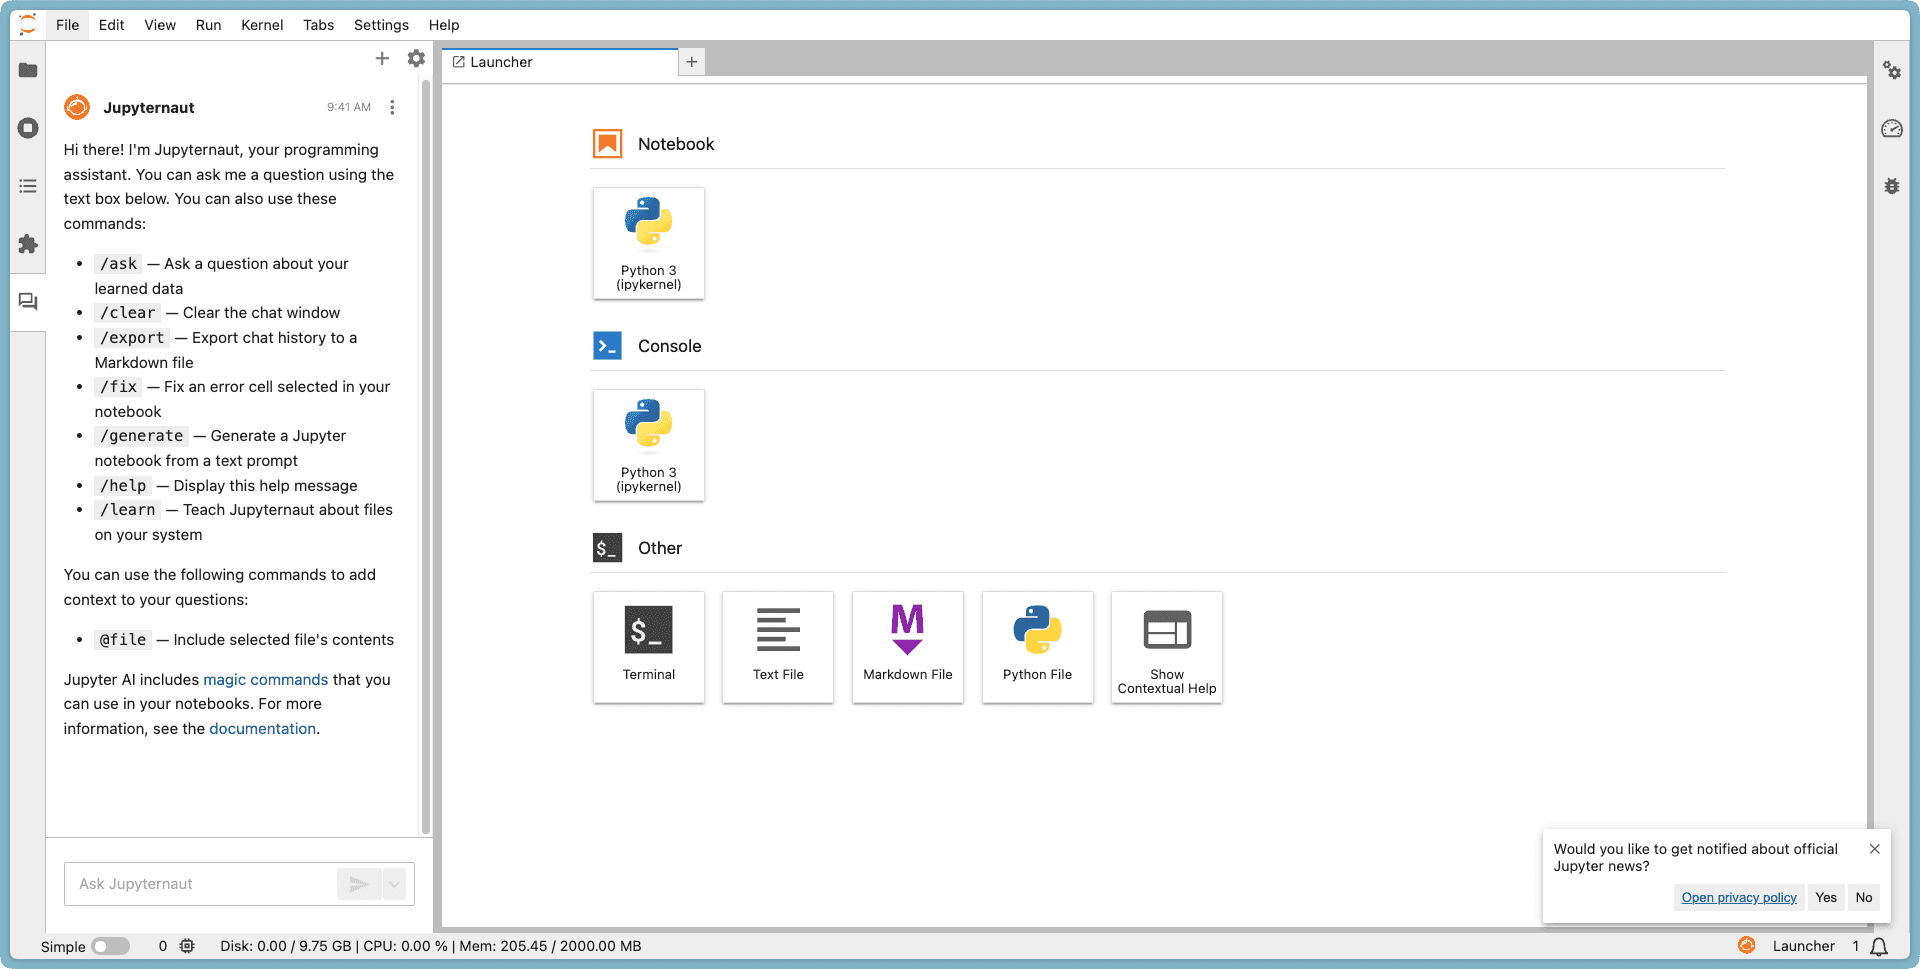Screen dimensions: 1920x969
Task: Create a new Python File
Action: point(1038,647)
